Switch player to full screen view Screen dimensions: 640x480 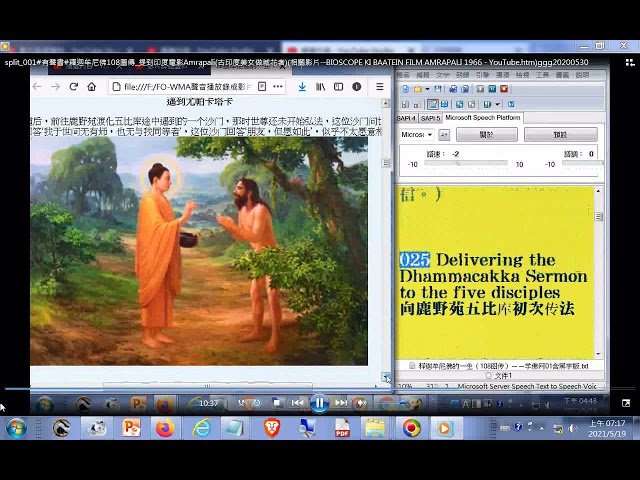click(x=626, y=403)
